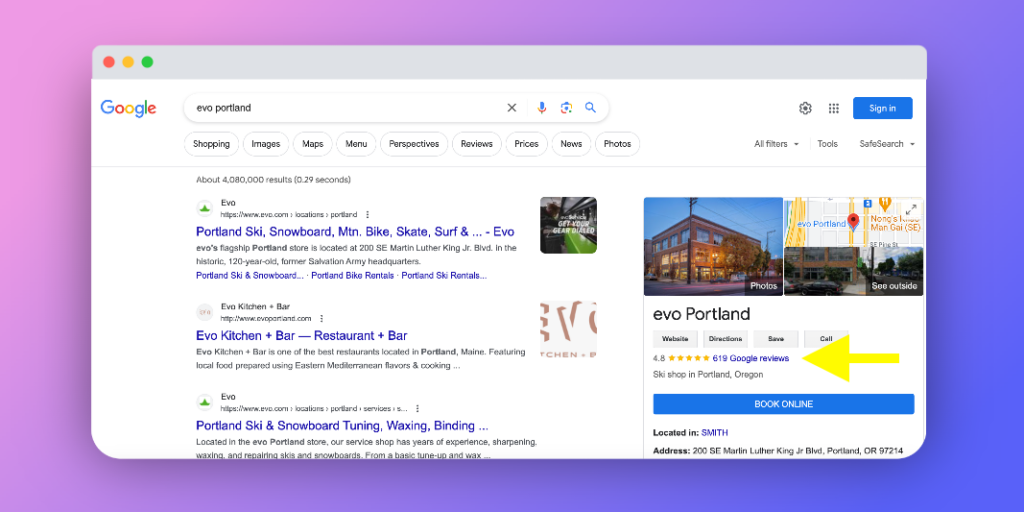Screen dimensions: 1024x512
Task: Click the Website button
Action: point(675,339)
